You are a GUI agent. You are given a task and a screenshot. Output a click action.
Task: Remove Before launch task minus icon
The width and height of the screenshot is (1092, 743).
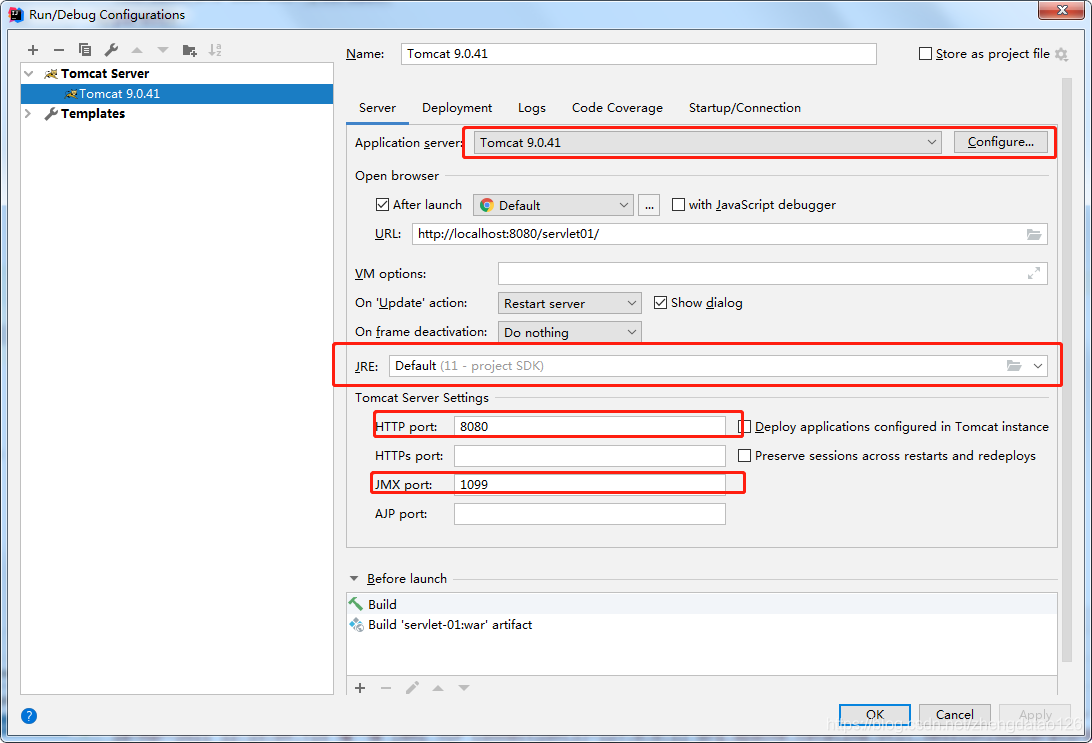386,688
